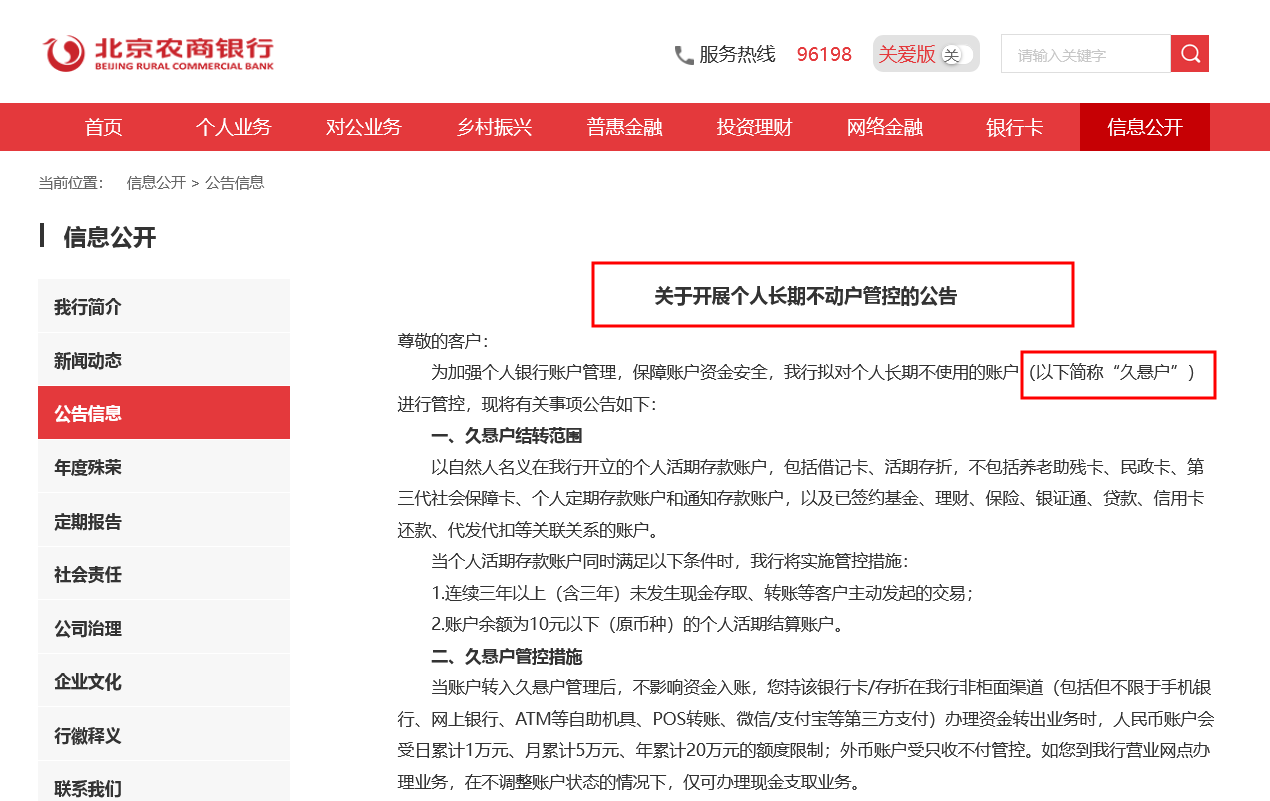Click the phone handset icon beside 服务热线

[685, 55]
